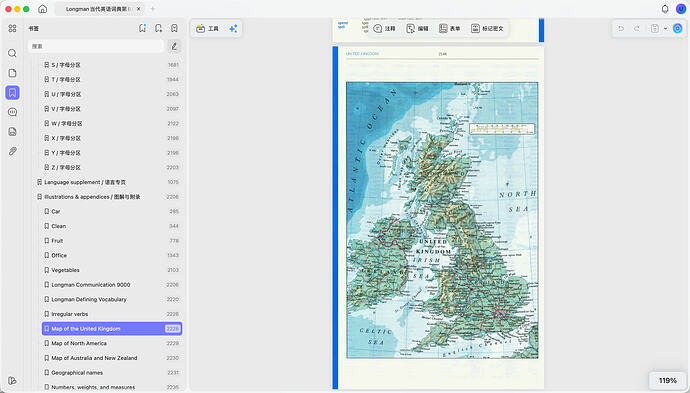
Task: Open Longman Communication 9000 bookmark
Action: (112, 285)
